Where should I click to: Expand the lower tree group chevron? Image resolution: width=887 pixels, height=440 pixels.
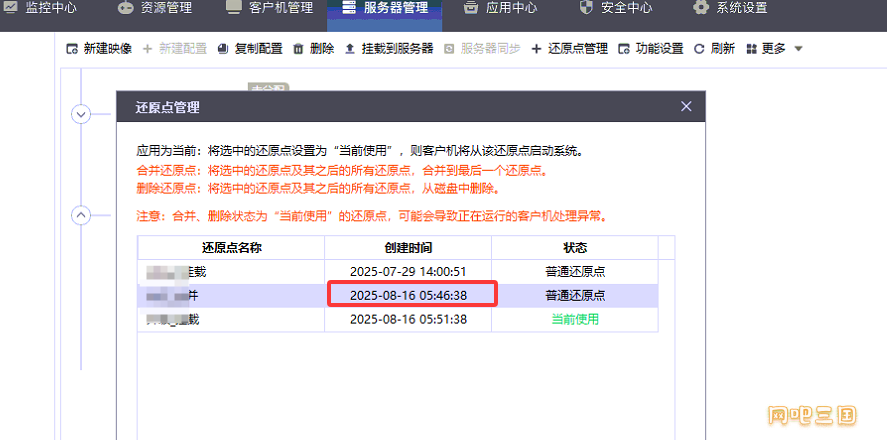point(82,215)
